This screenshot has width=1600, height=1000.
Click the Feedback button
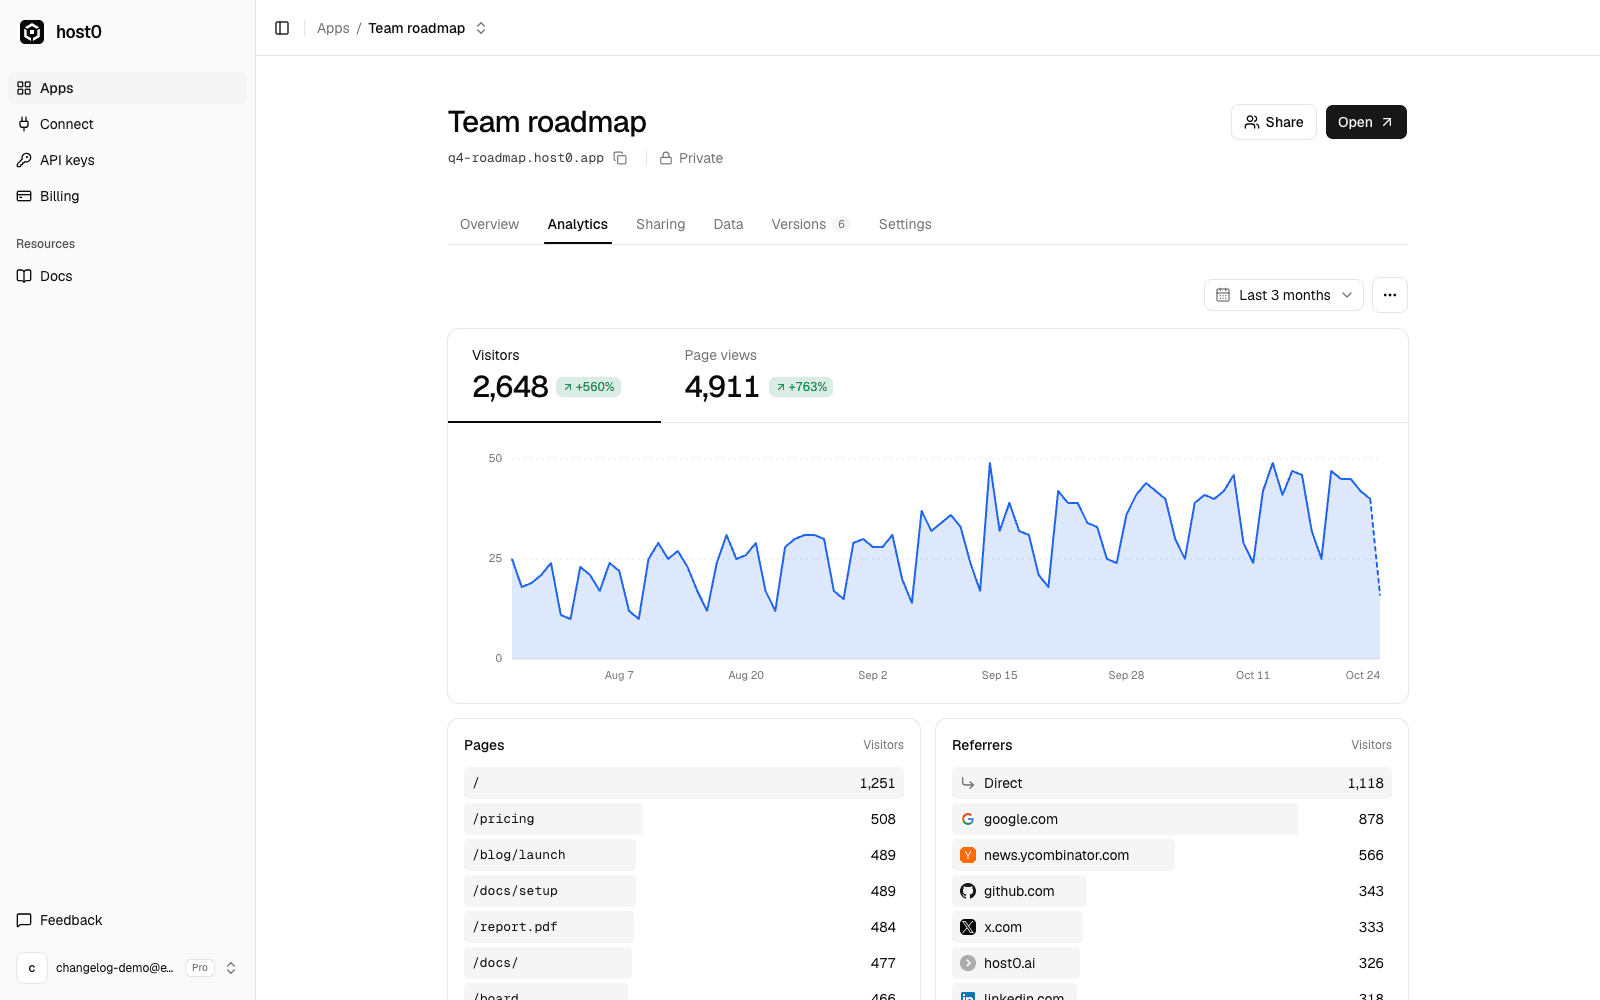128,920
